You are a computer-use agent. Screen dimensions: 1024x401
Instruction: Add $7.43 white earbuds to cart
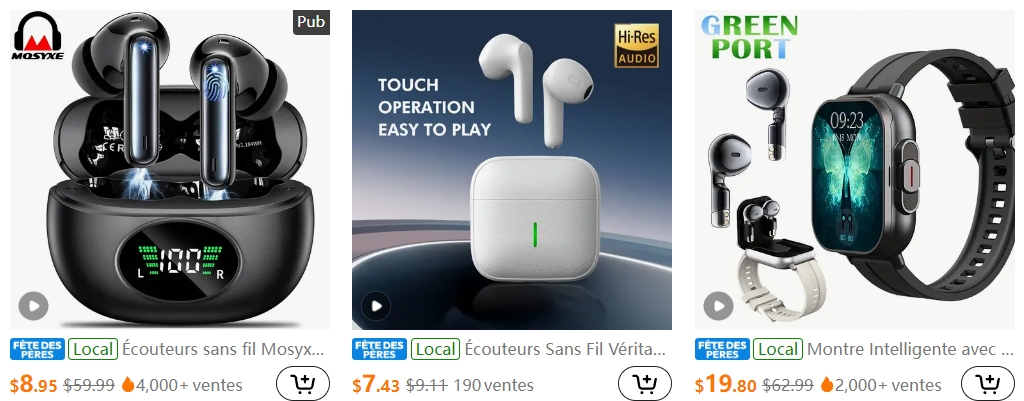(645, 383)
